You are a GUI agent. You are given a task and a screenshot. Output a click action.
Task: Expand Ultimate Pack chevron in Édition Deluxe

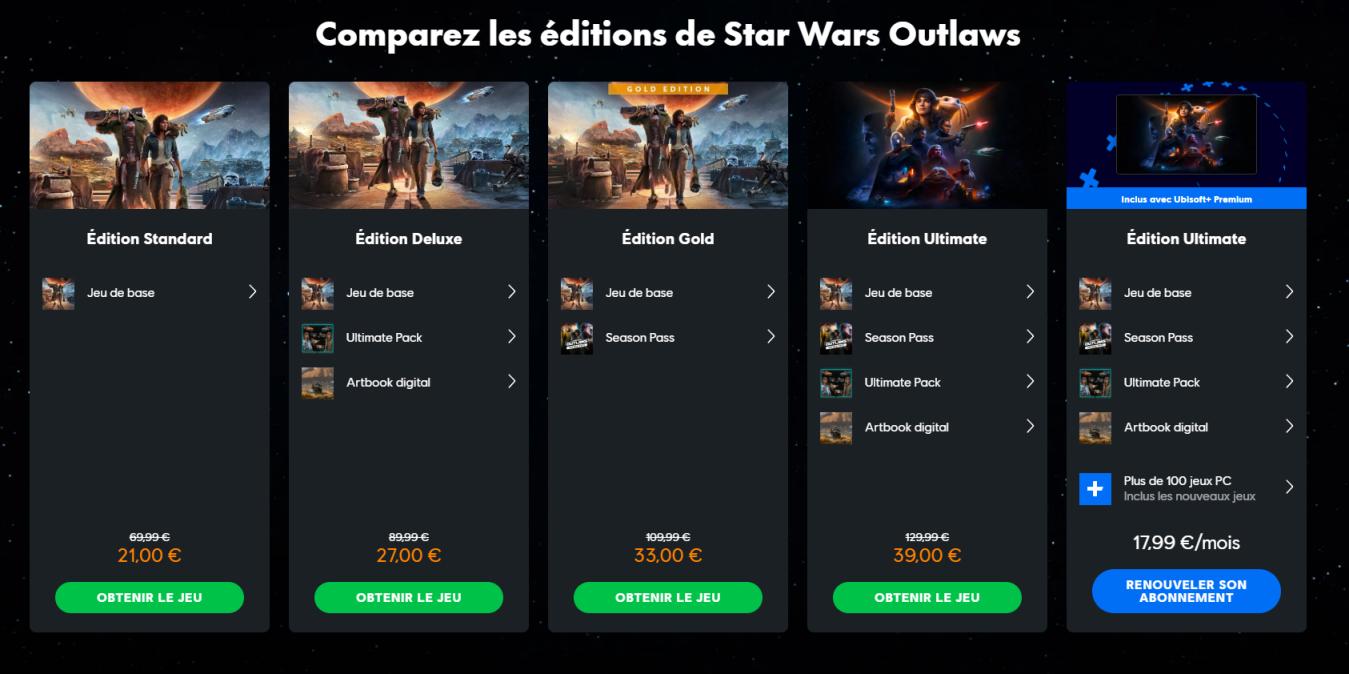point(511,337)
